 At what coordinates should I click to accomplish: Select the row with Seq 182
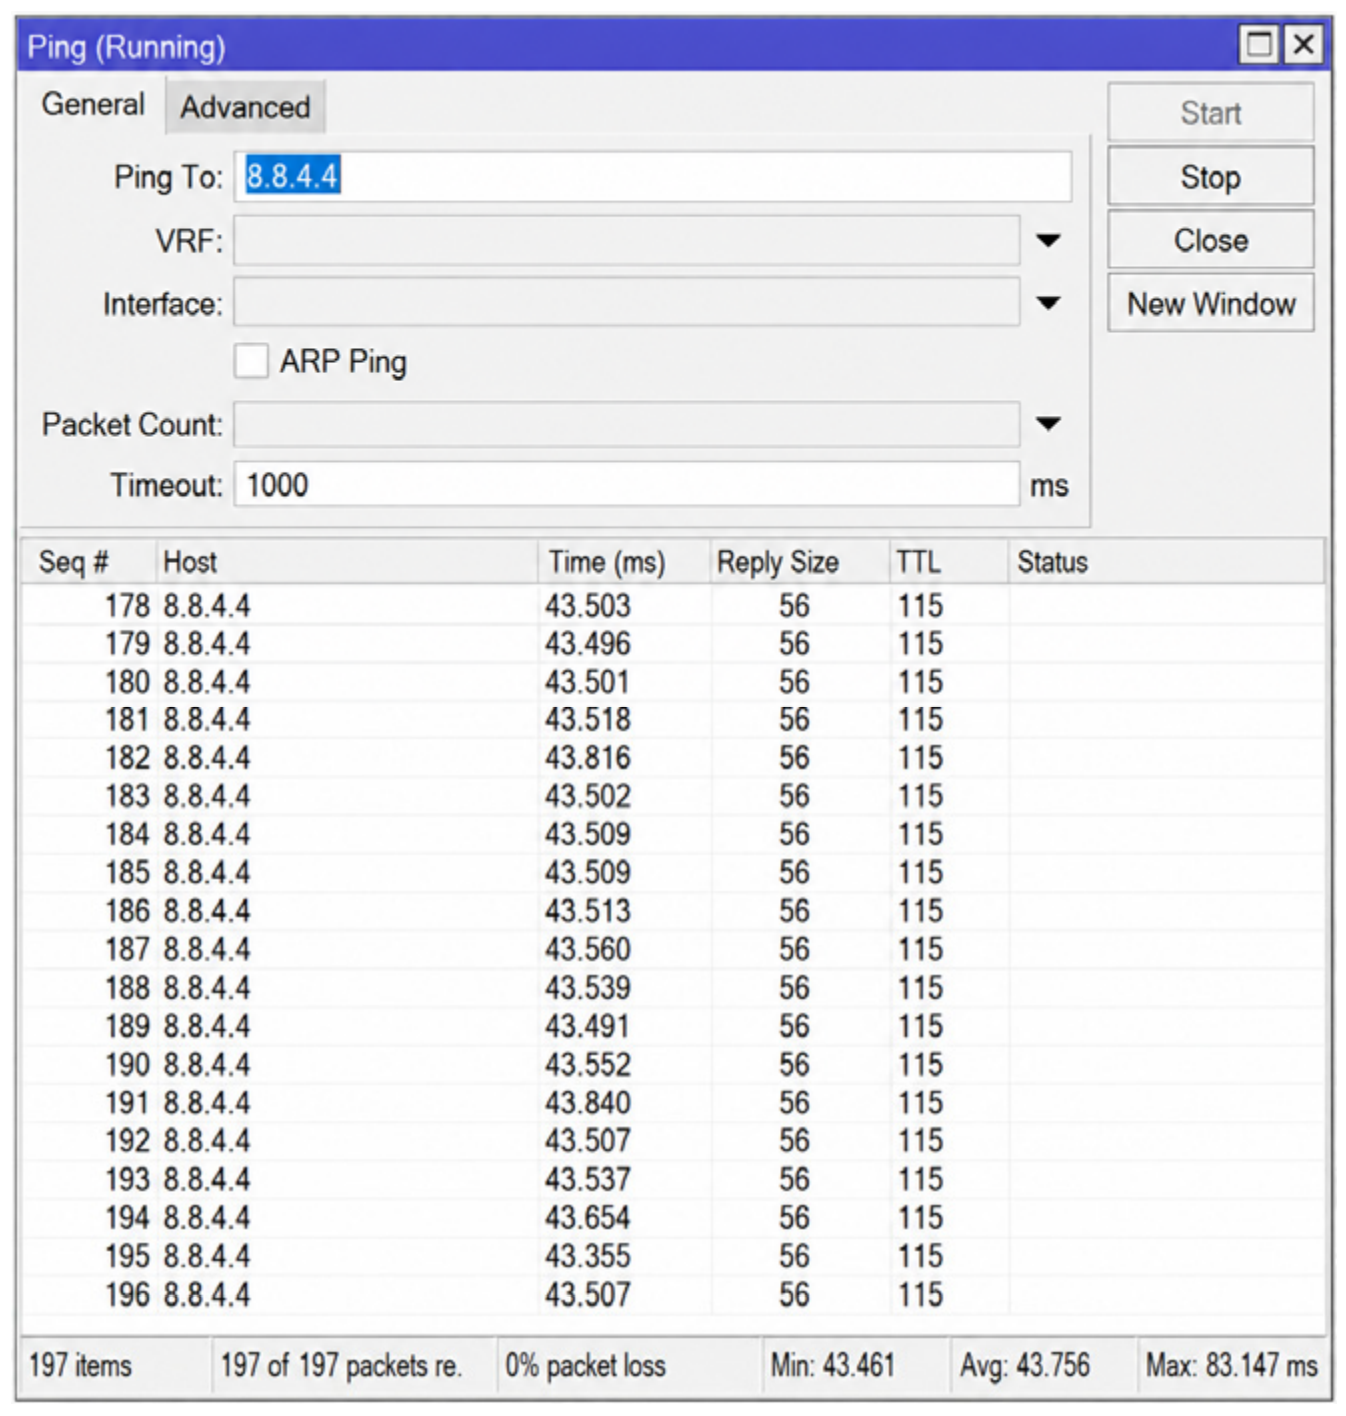673,758
